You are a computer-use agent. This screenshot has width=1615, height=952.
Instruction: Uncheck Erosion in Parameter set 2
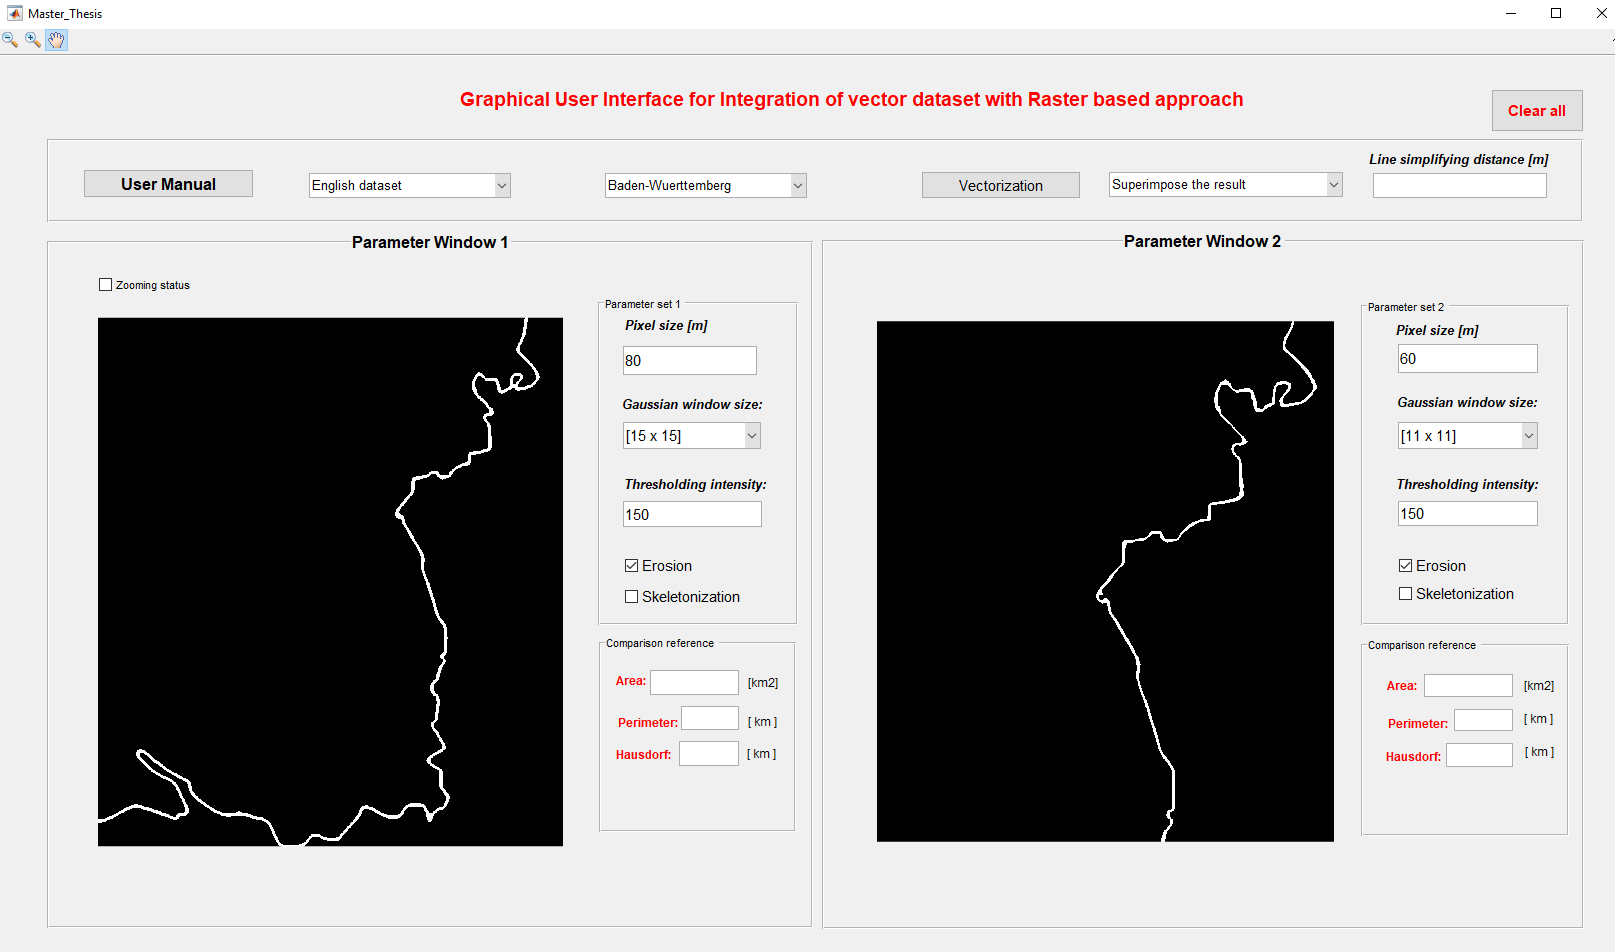[x=1405, y=566]
